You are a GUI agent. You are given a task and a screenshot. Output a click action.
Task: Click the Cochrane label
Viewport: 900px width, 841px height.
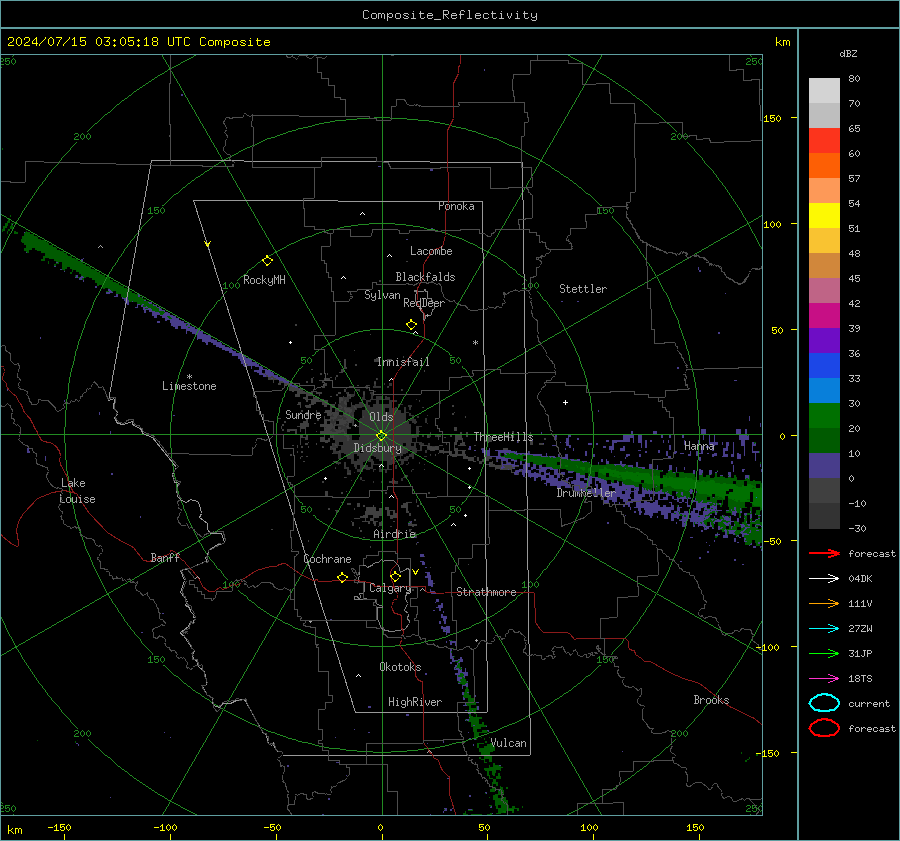click(327, 559)
